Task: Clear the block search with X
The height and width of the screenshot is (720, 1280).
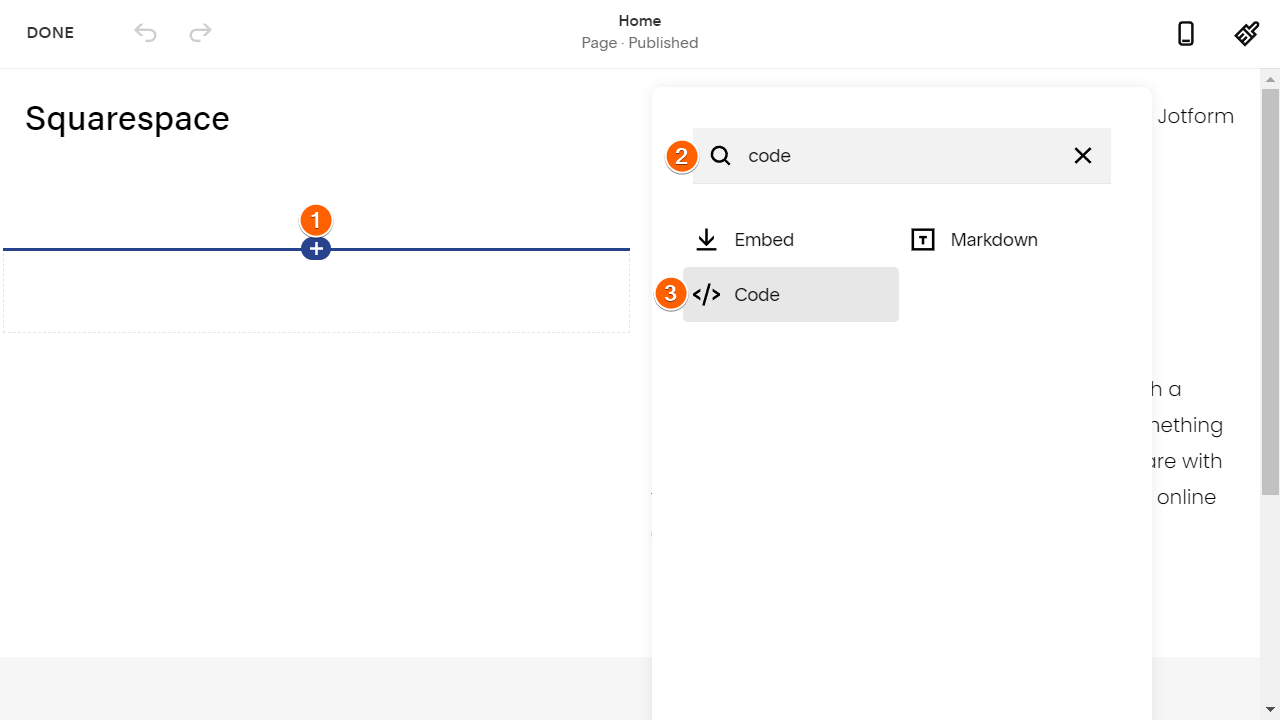Action: click(1083, 156)
